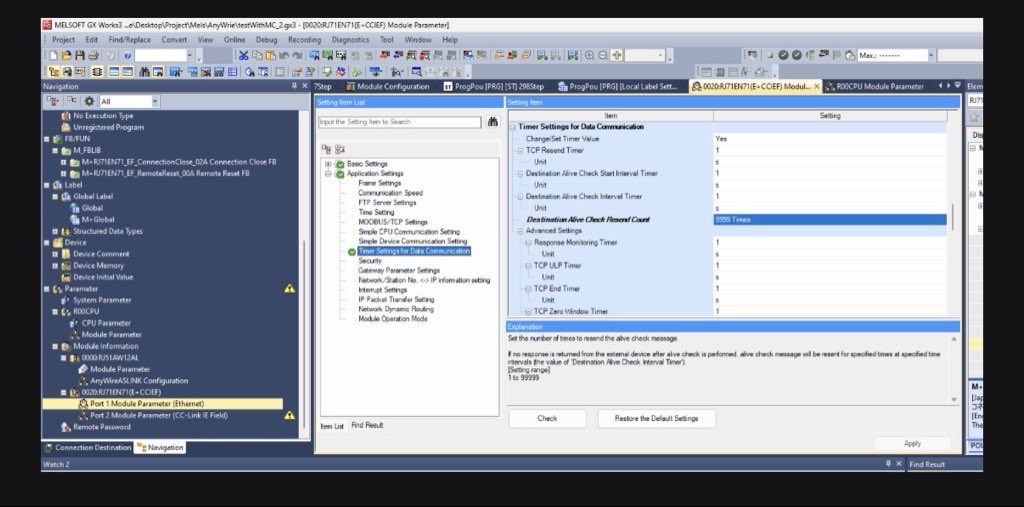
Task: Click the binoculars icon in second toolbar
Action: pyautogui.click(x=144, y=72)
